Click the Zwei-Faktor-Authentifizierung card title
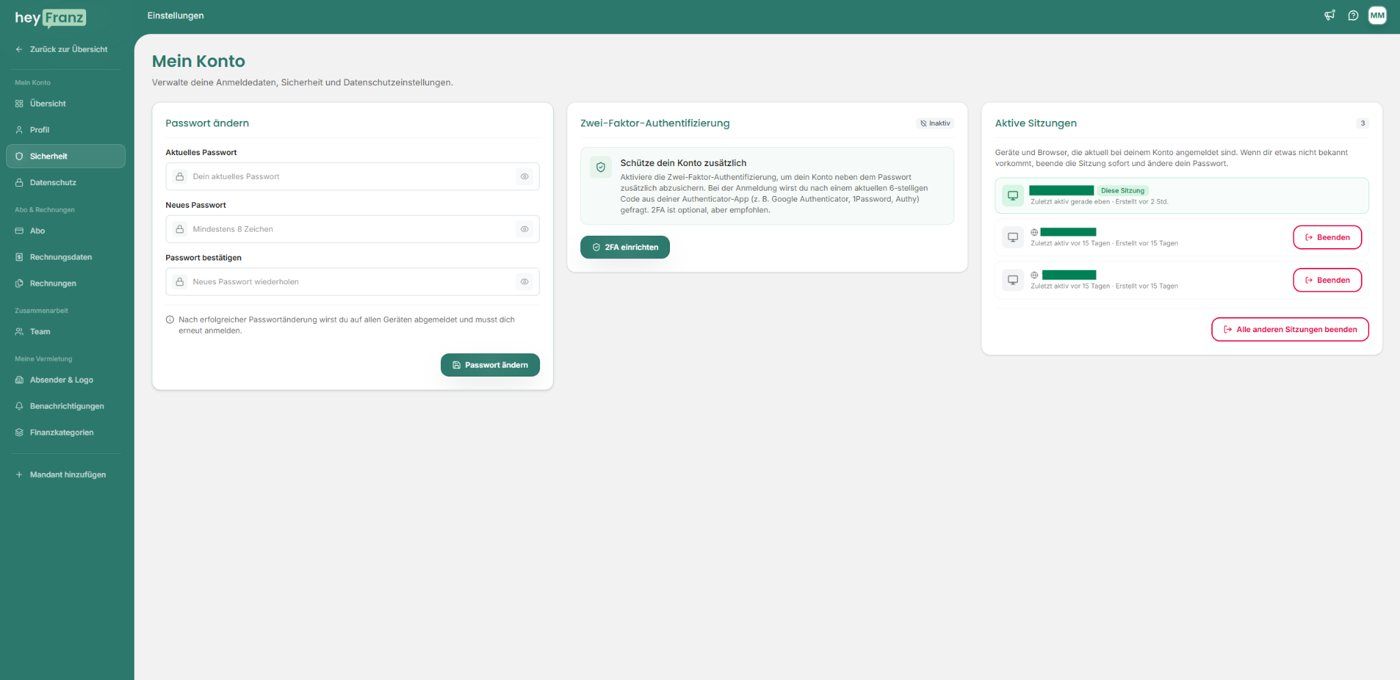The height and width of the screenshot is (680, 1400). coord(655,123)
